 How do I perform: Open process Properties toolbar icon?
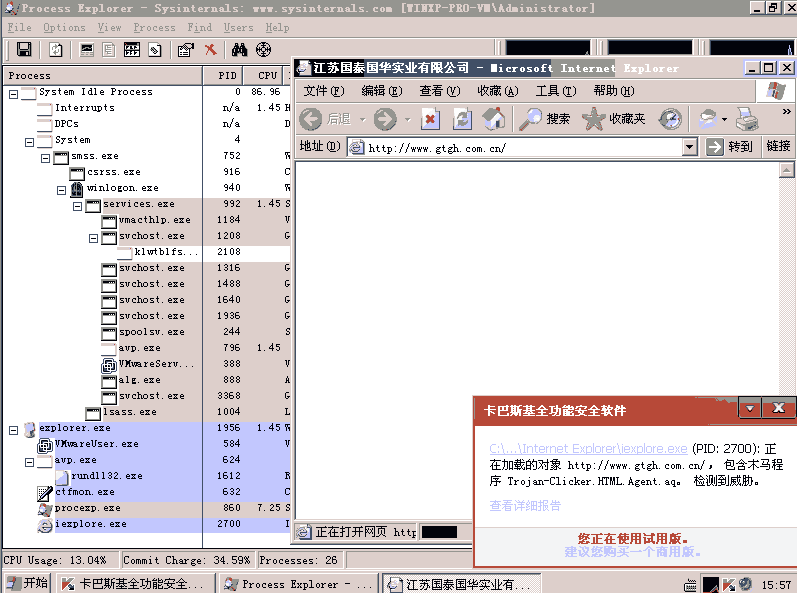(186, 49)
